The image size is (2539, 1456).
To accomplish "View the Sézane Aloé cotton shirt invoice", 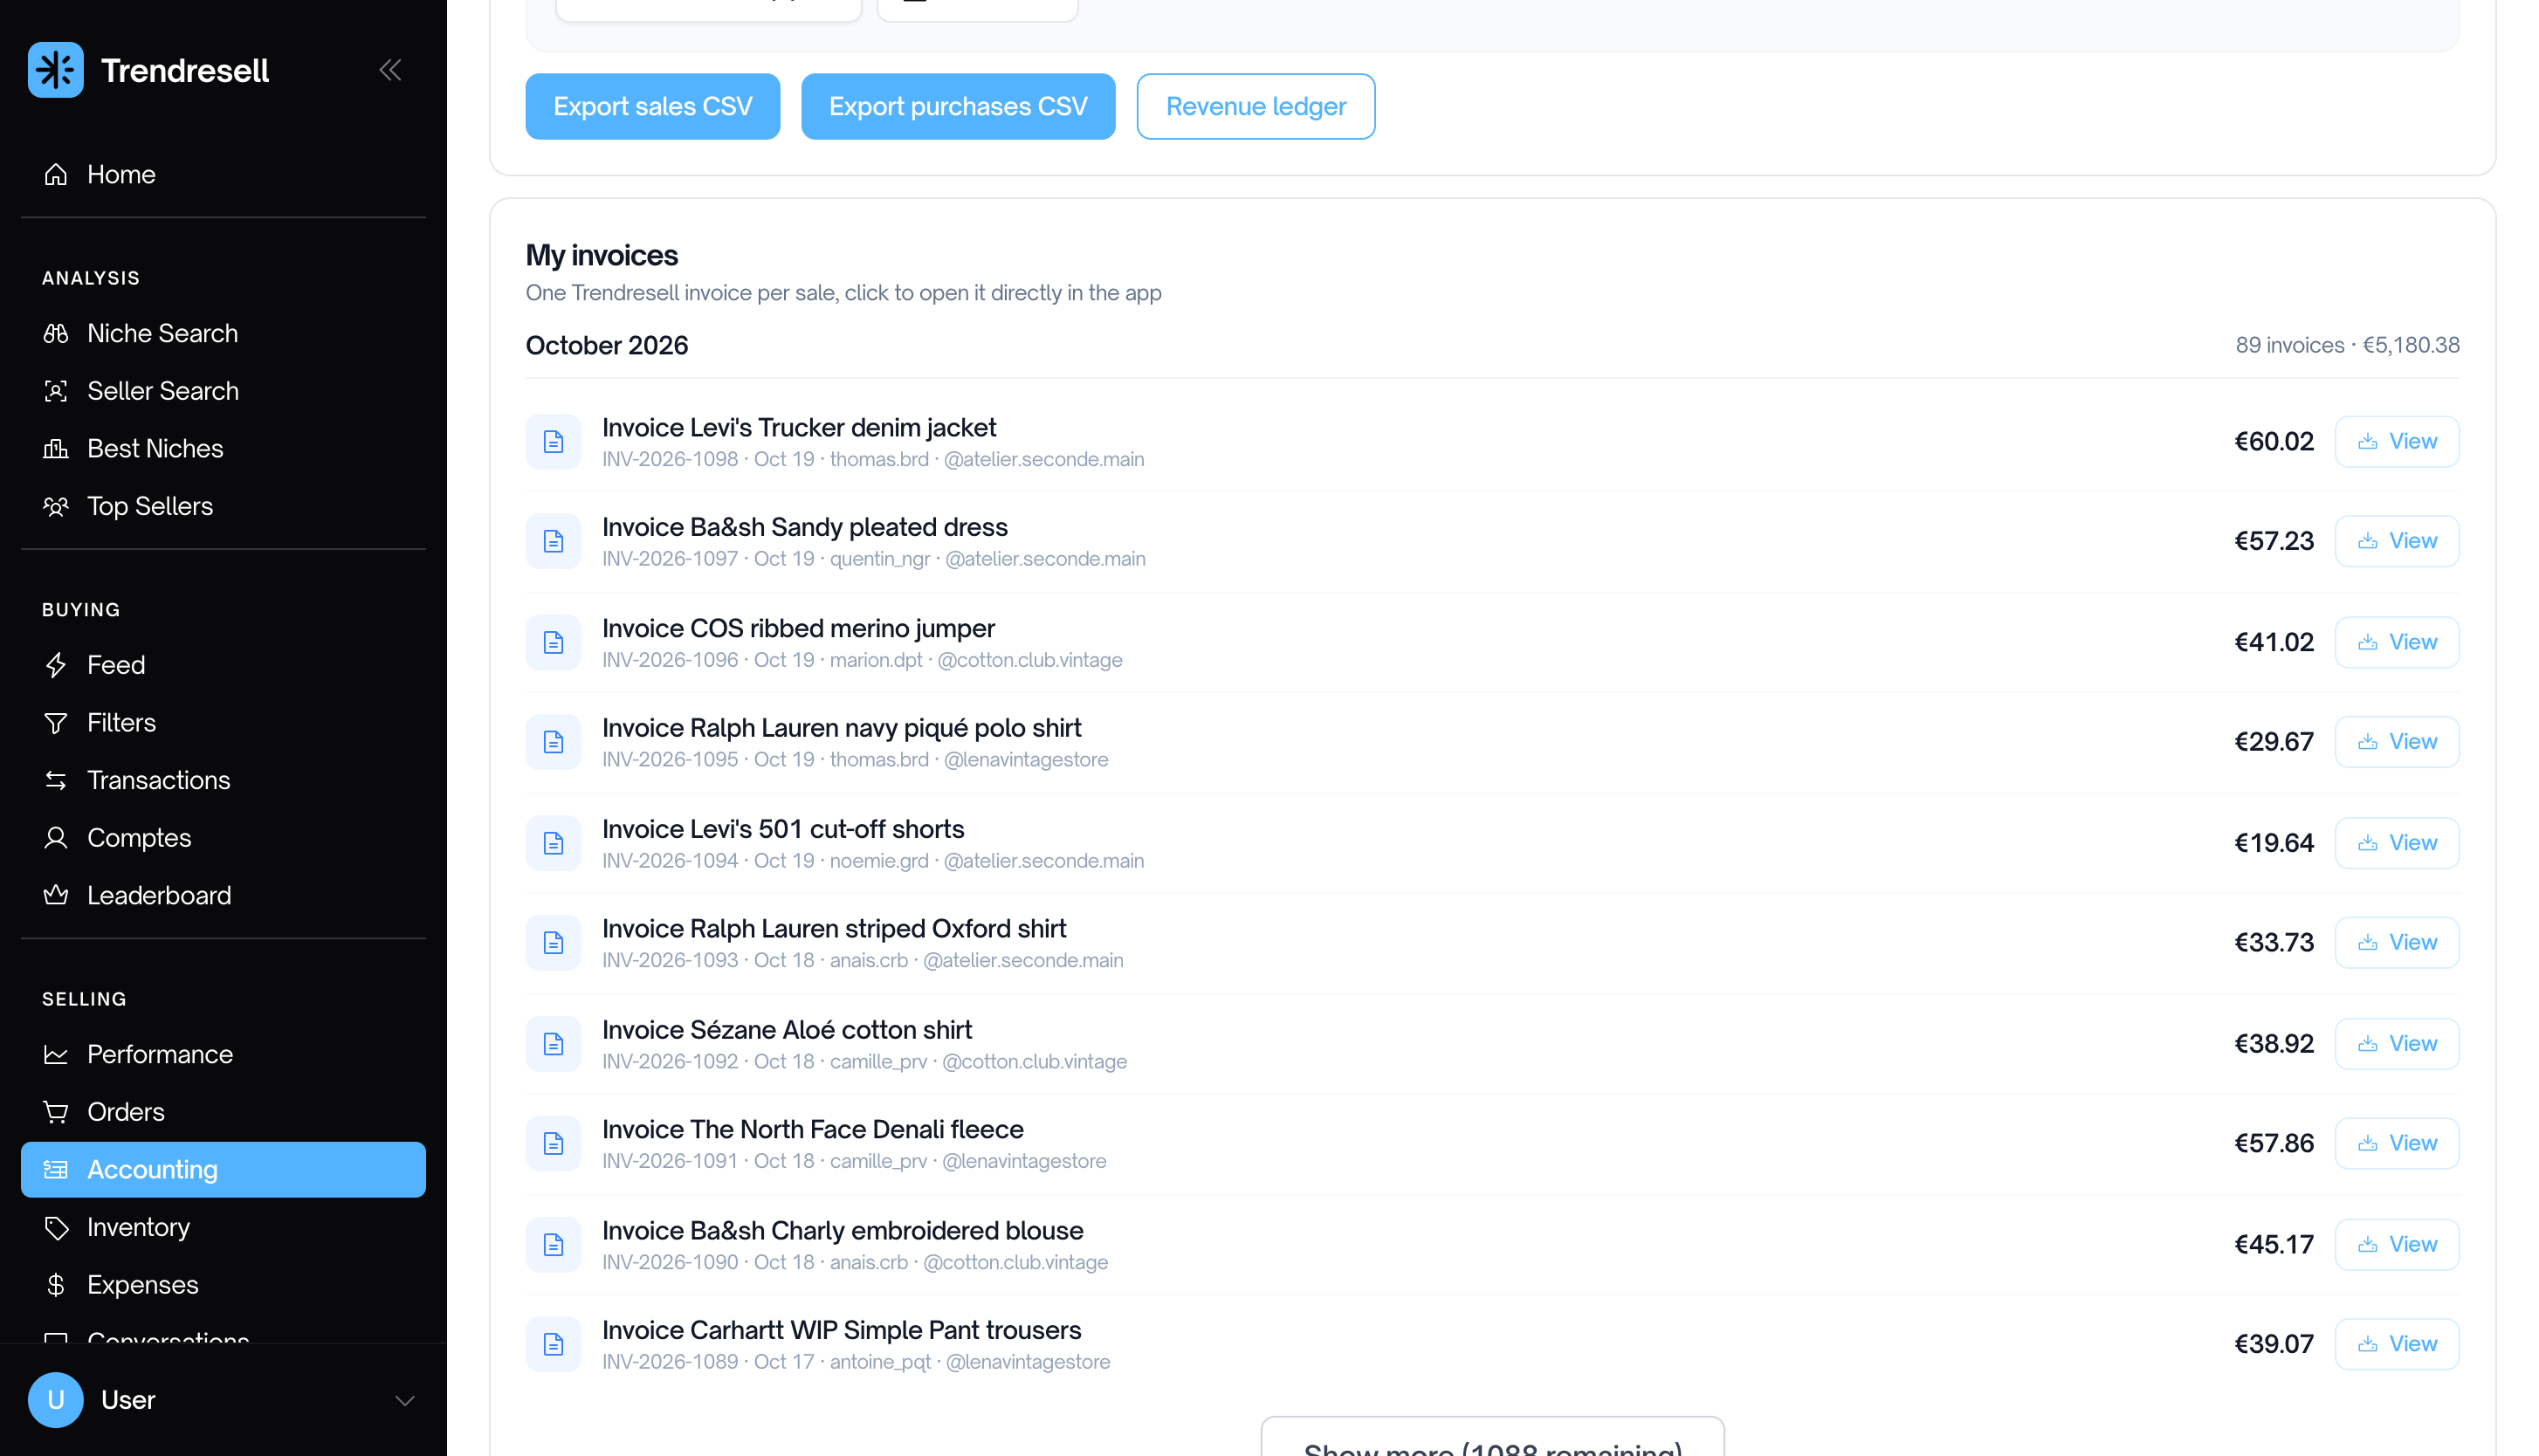I will [x=2397, y=1043].
